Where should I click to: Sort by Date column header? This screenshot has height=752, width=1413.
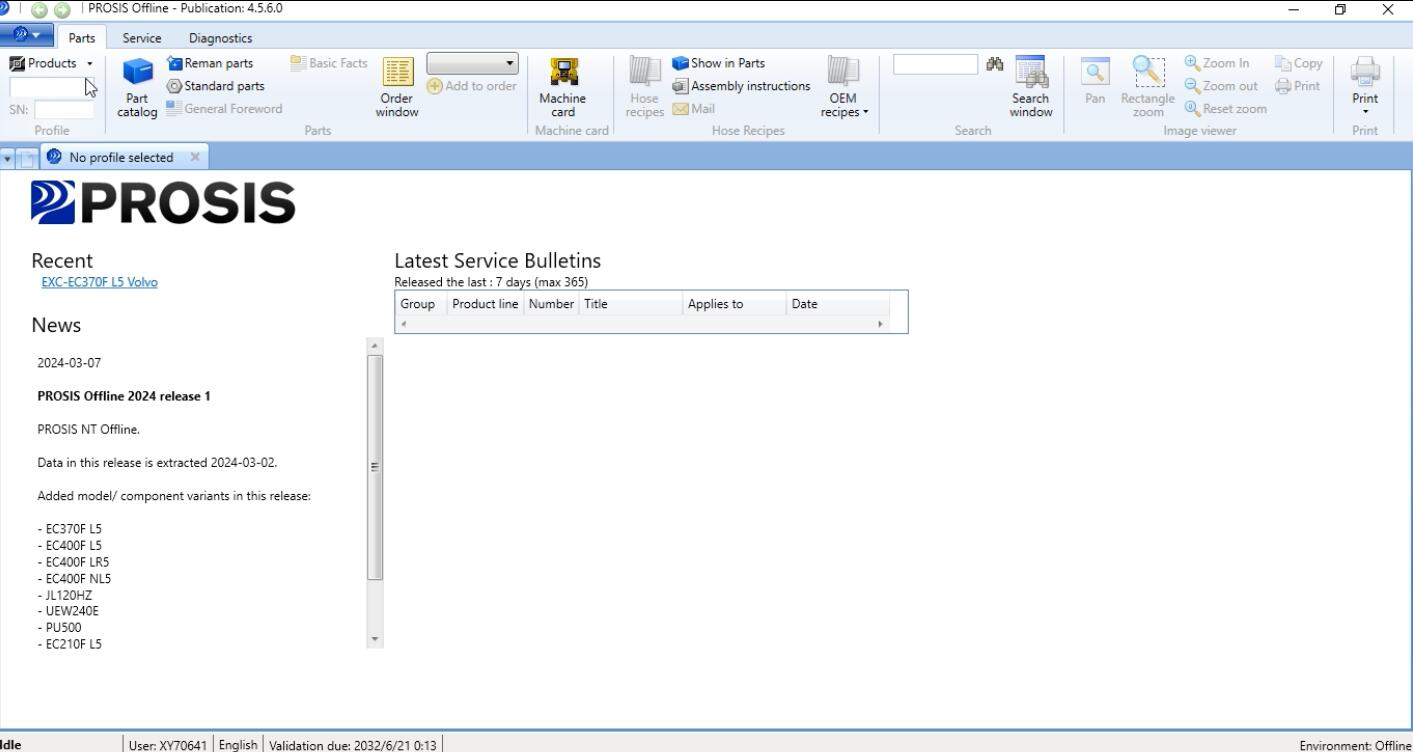838,304
